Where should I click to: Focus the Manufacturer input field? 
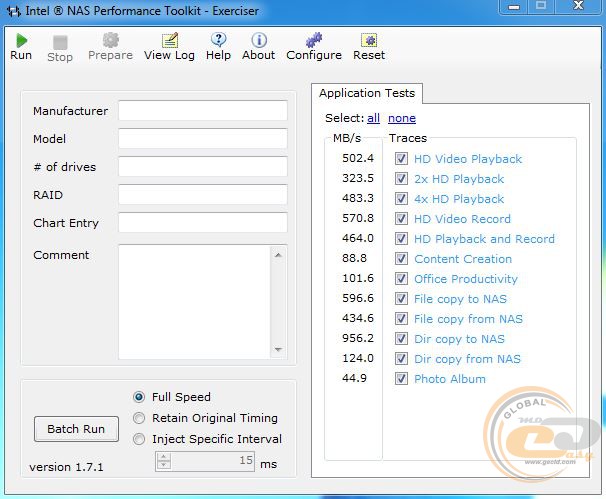(203, 111)
